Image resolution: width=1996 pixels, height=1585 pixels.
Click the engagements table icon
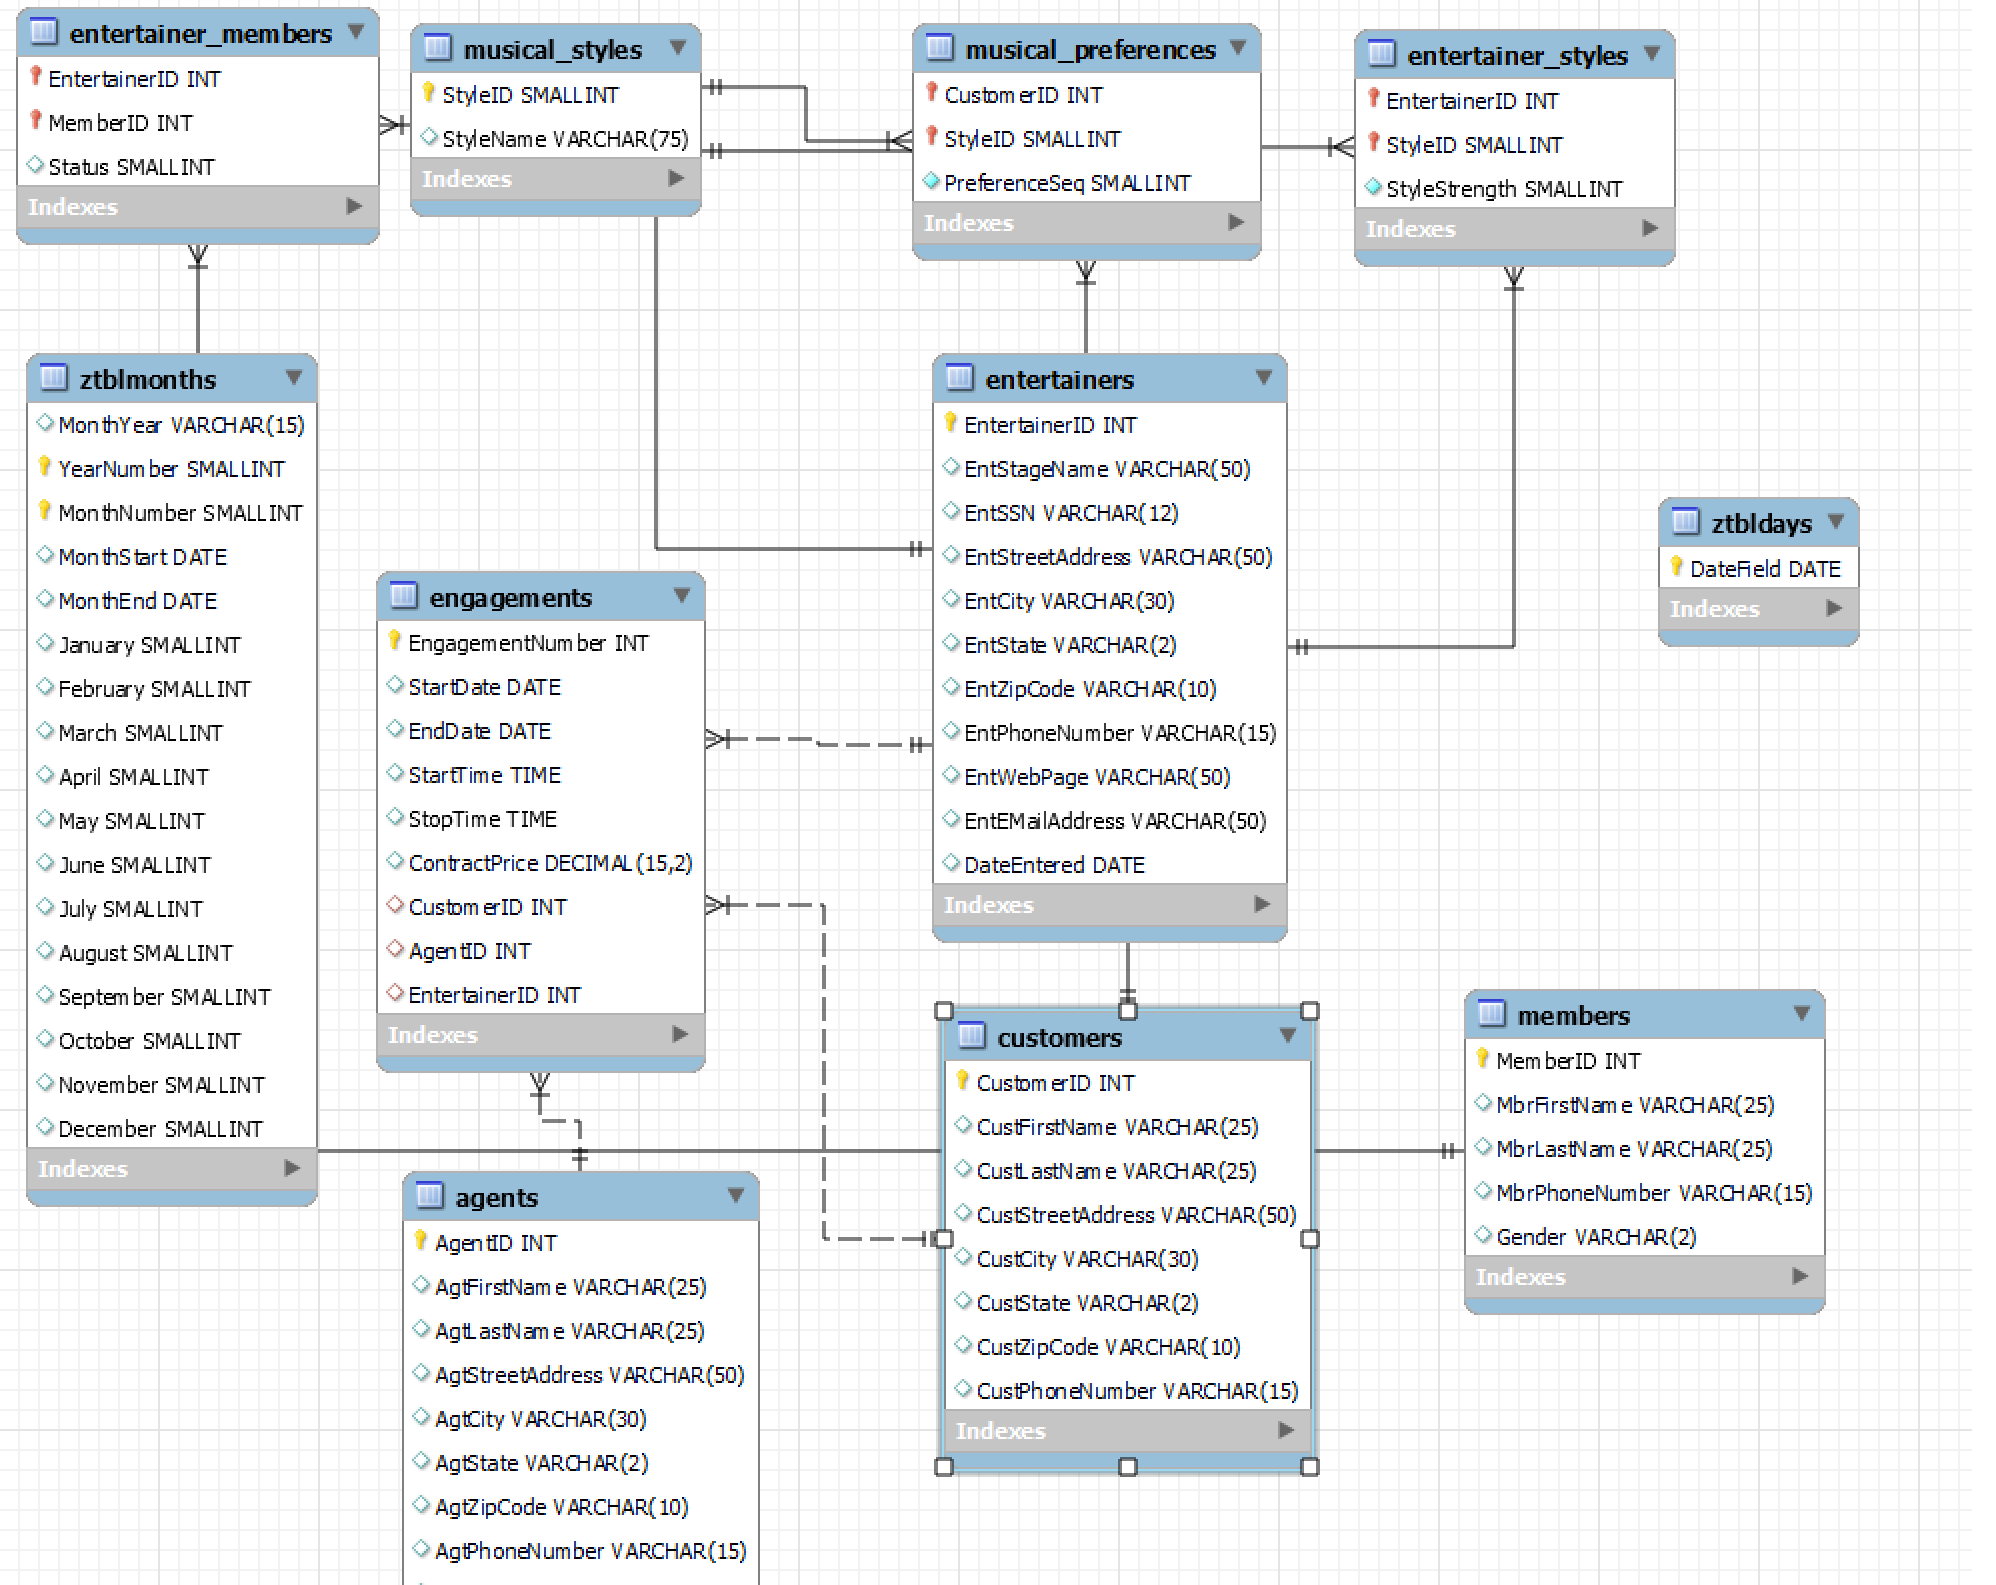point(403,596)
